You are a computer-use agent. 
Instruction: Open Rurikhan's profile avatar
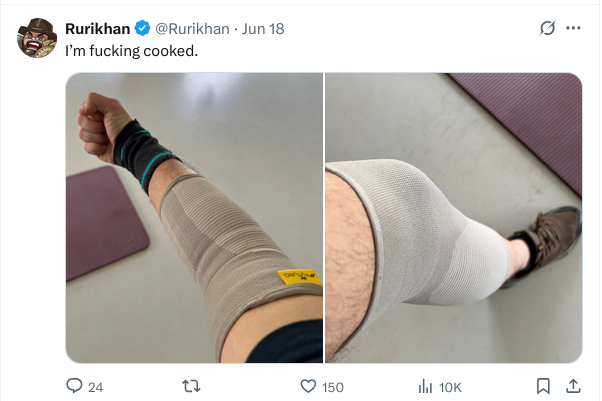(x=37, y=38)
